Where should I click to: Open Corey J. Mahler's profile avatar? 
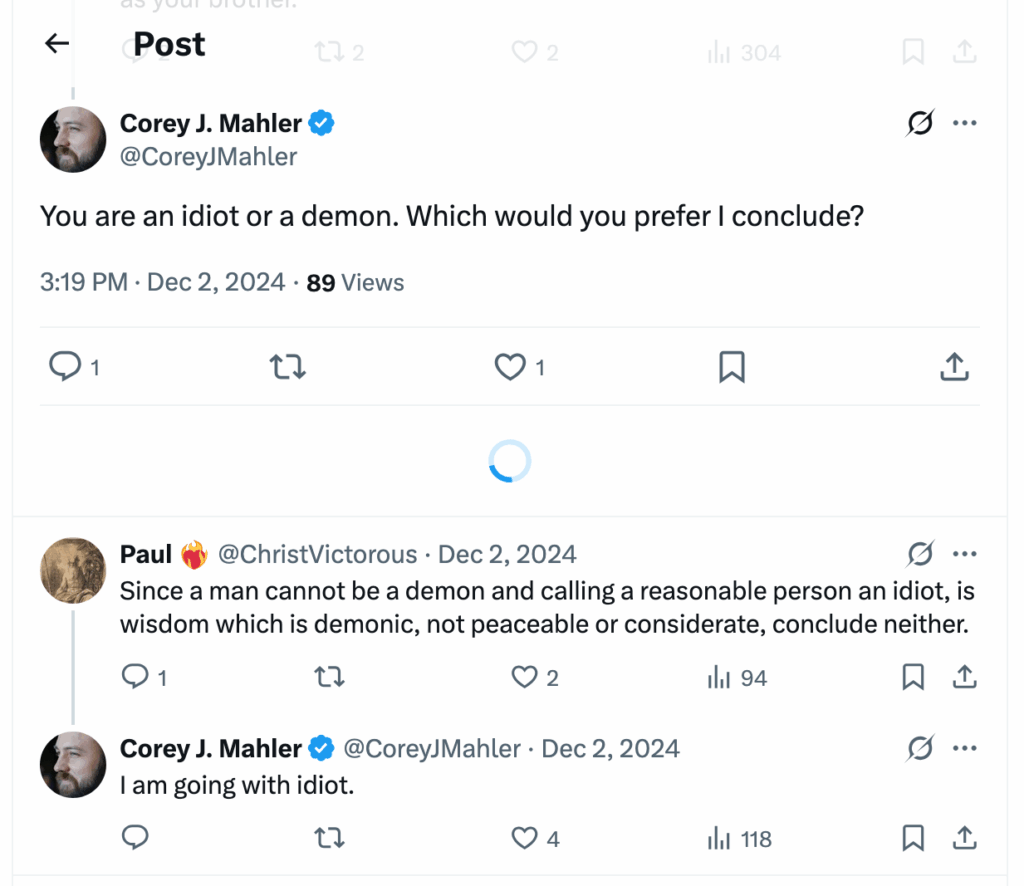[72, 139]
